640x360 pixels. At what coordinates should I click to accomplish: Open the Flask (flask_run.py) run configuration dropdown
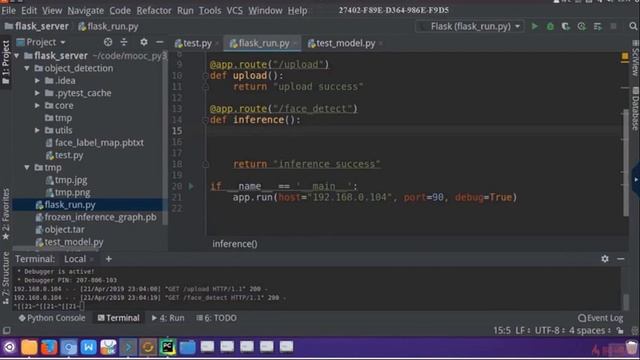pyautogui.click(x=470, y=27)
